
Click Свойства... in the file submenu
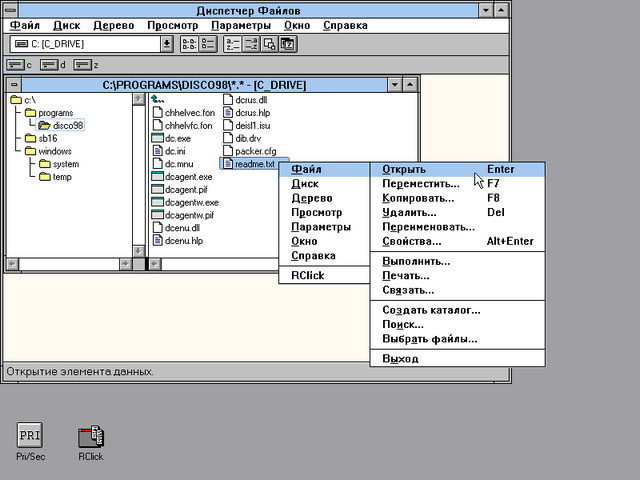point(411,241)
